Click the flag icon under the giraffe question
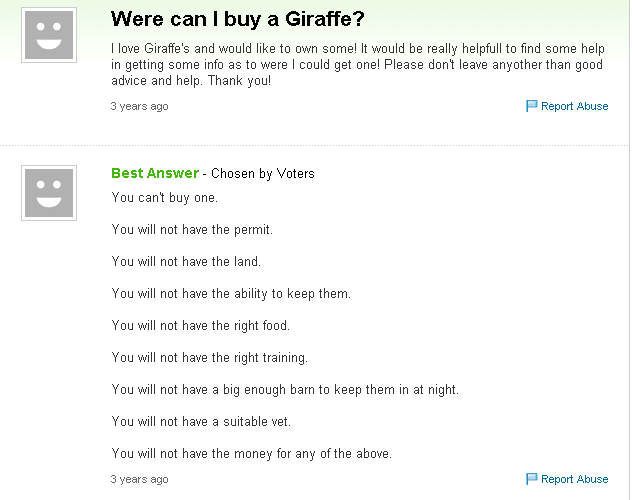Screen dimensions: 632x500 click(532, 106)
